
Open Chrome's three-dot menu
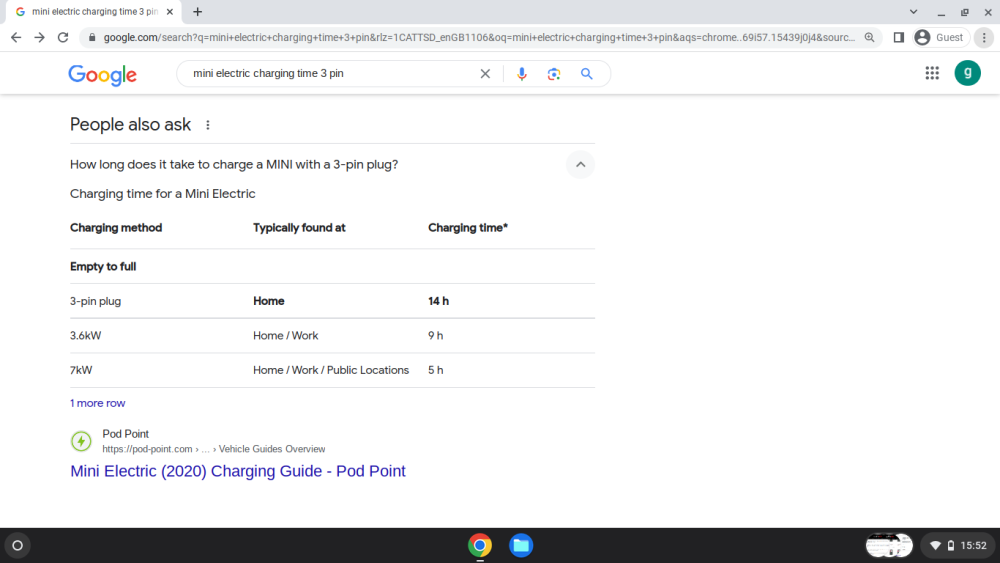click(x=984, y=38)
